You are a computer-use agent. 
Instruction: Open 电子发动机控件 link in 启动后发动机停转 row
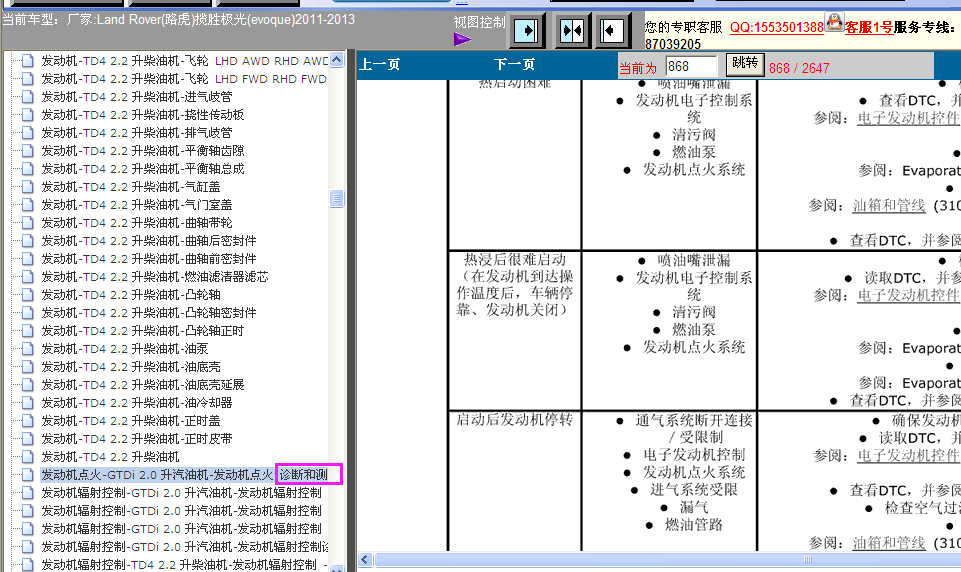[908, 456]
